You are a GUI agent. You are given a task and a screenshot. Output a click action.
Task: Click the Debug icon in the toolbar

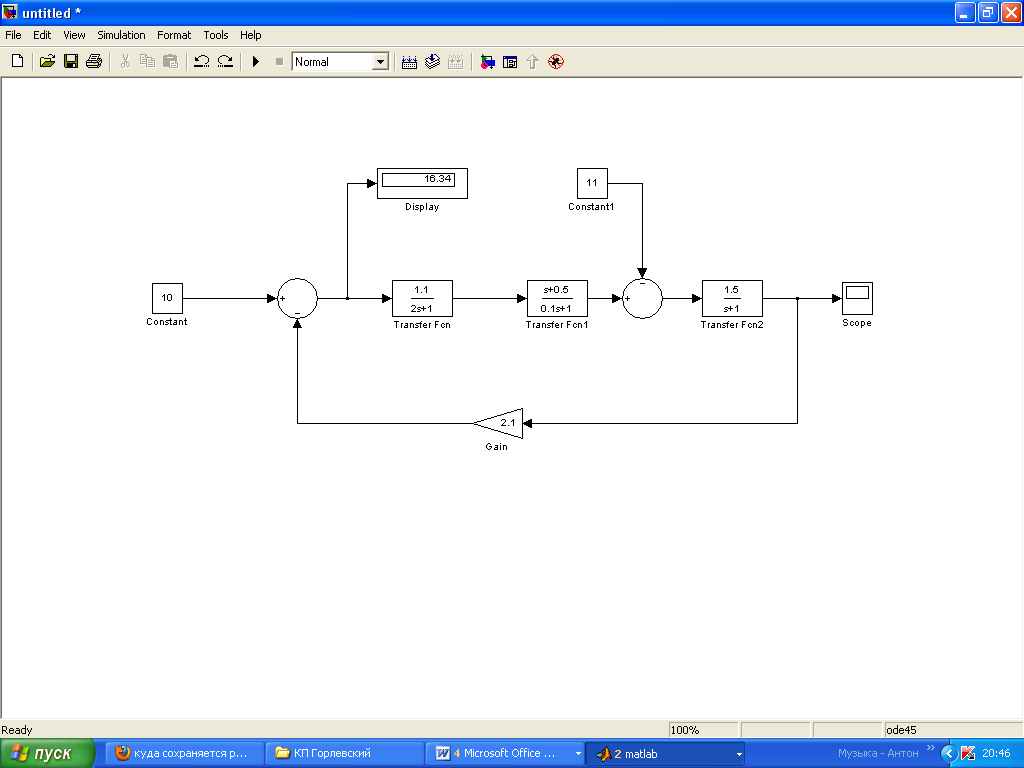[x=556, y=62]
